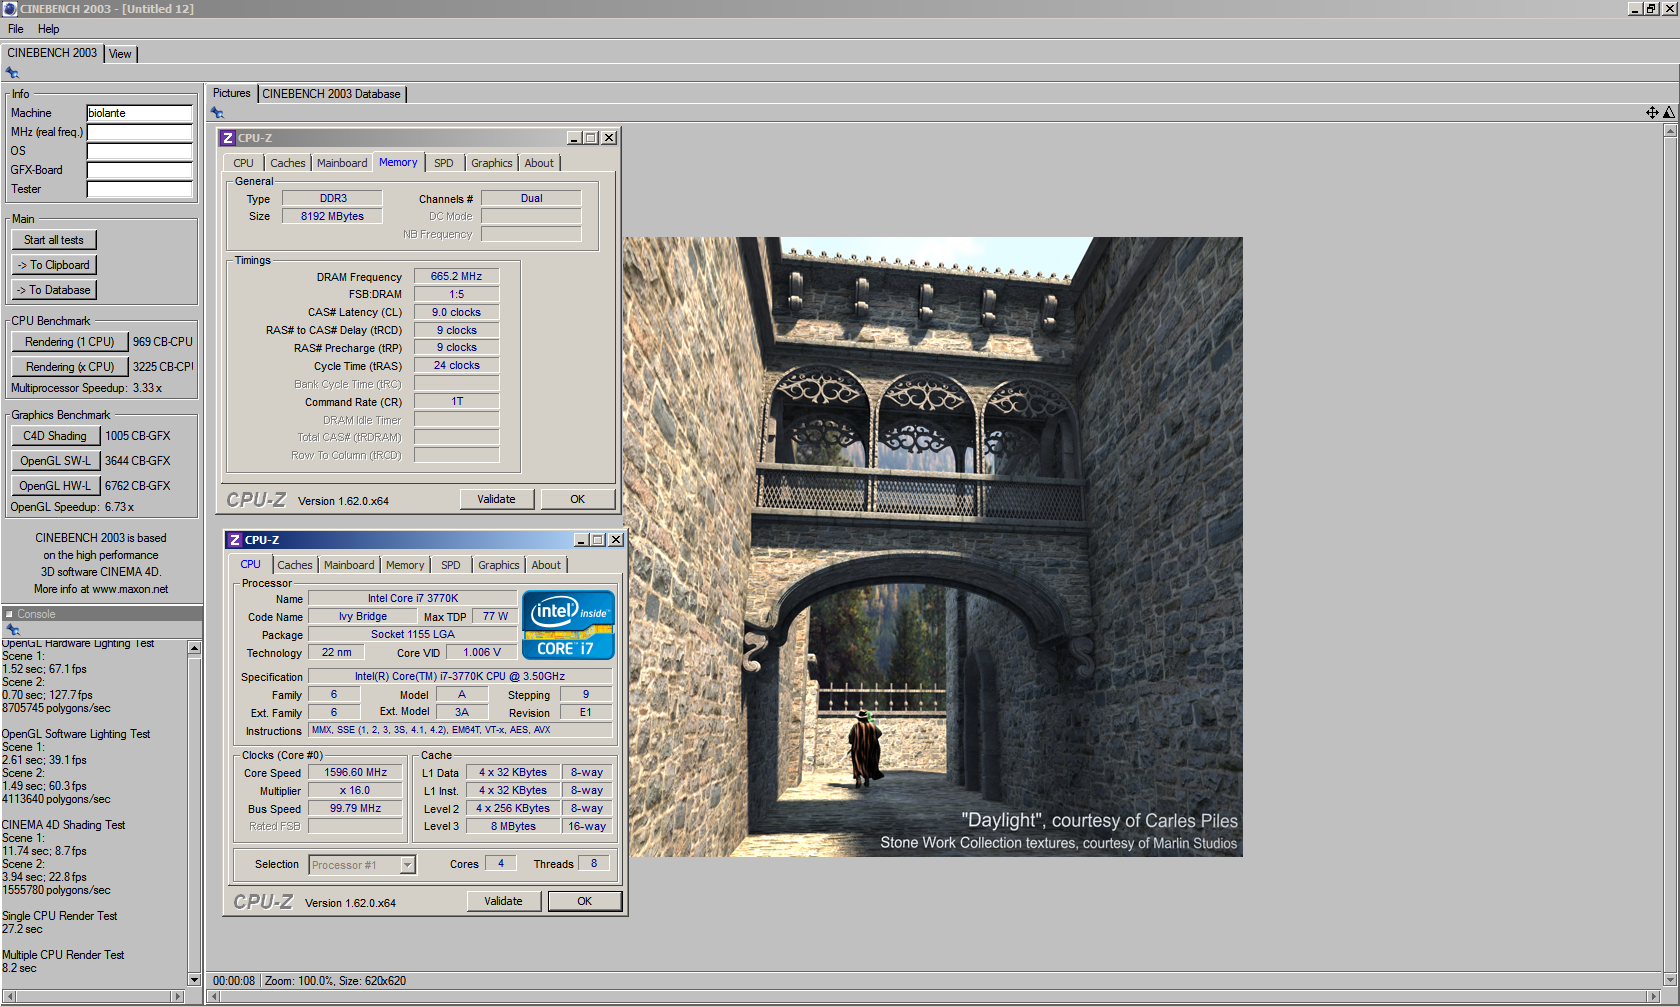
Task: Open SPD tab in the Memory CPU-Z window
Action: tap(444, 163)
